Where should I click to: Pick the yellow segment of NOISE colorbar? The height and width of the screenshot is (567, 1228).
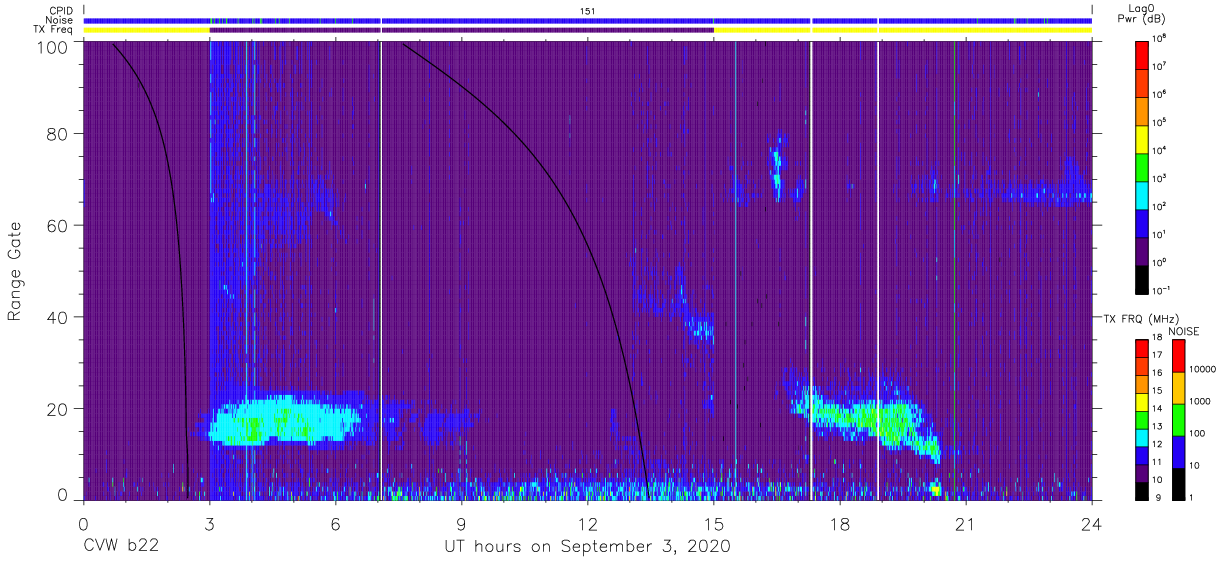pos(1178,387)
